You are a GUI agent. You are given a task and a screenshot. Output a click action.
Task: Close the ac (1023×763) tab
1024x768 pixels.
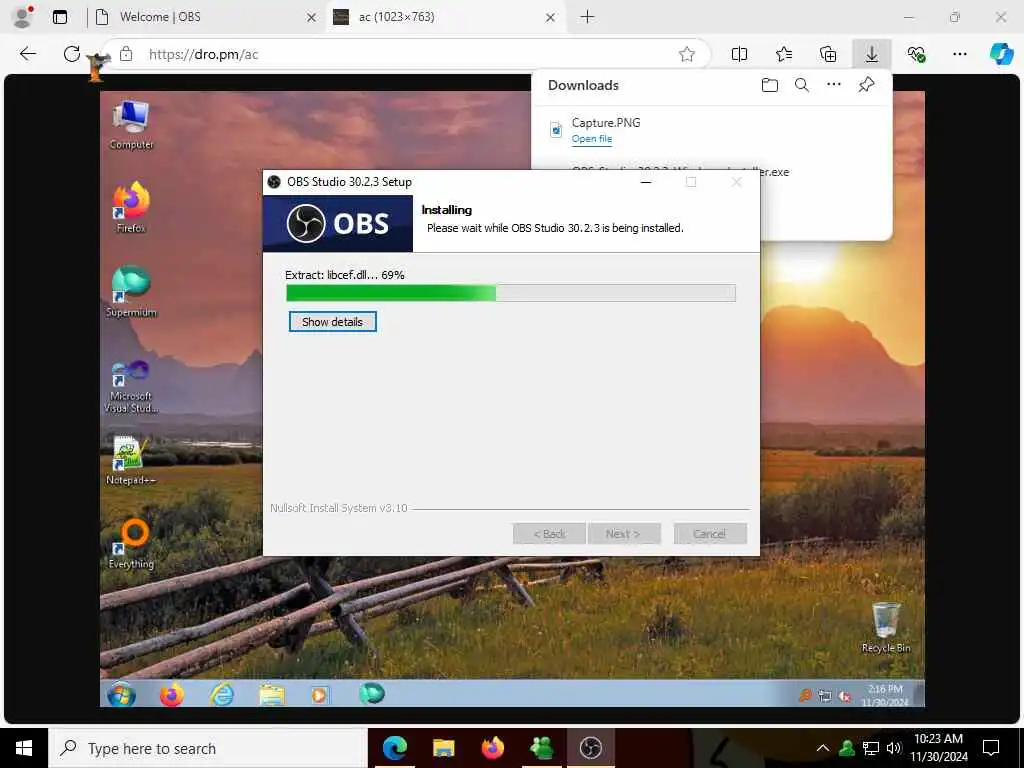[x=551, y=18]
